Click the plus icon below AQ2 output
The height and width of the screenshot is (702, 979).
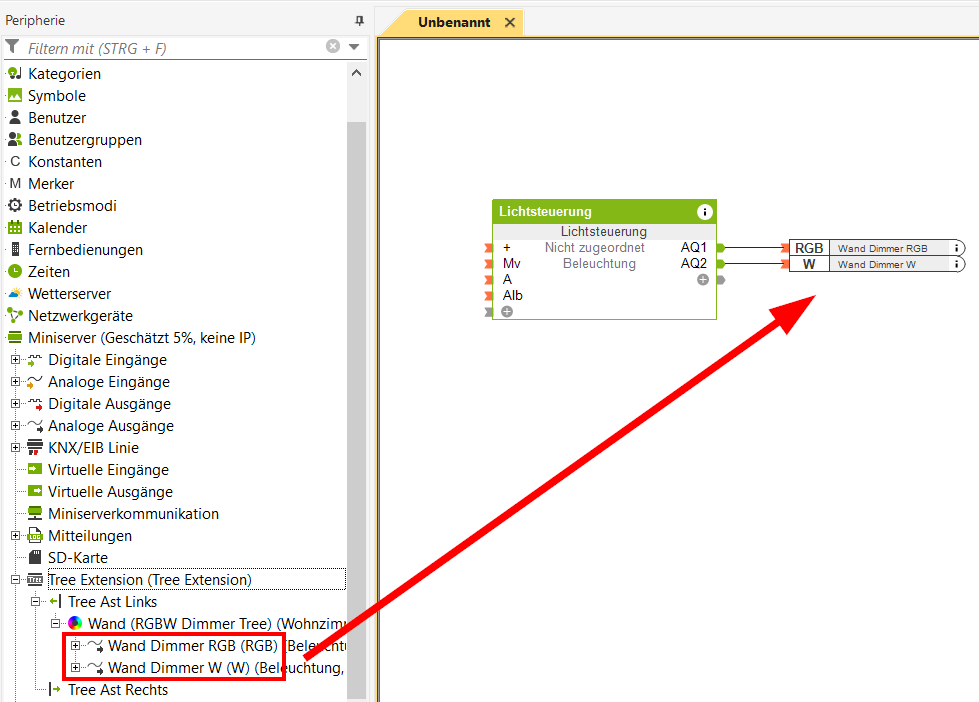click(703, 280)
